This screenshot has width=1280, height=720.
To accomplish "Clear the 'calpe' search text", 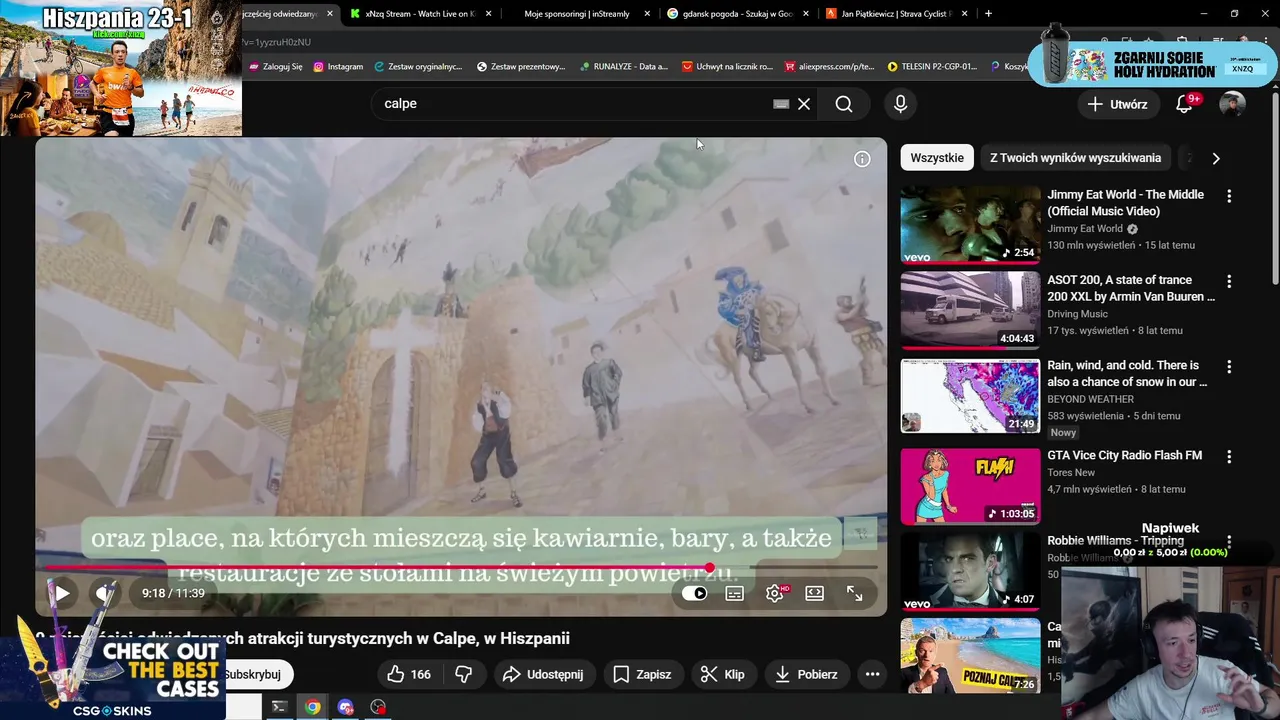I will pyautogui.click(x=804, y=104).
